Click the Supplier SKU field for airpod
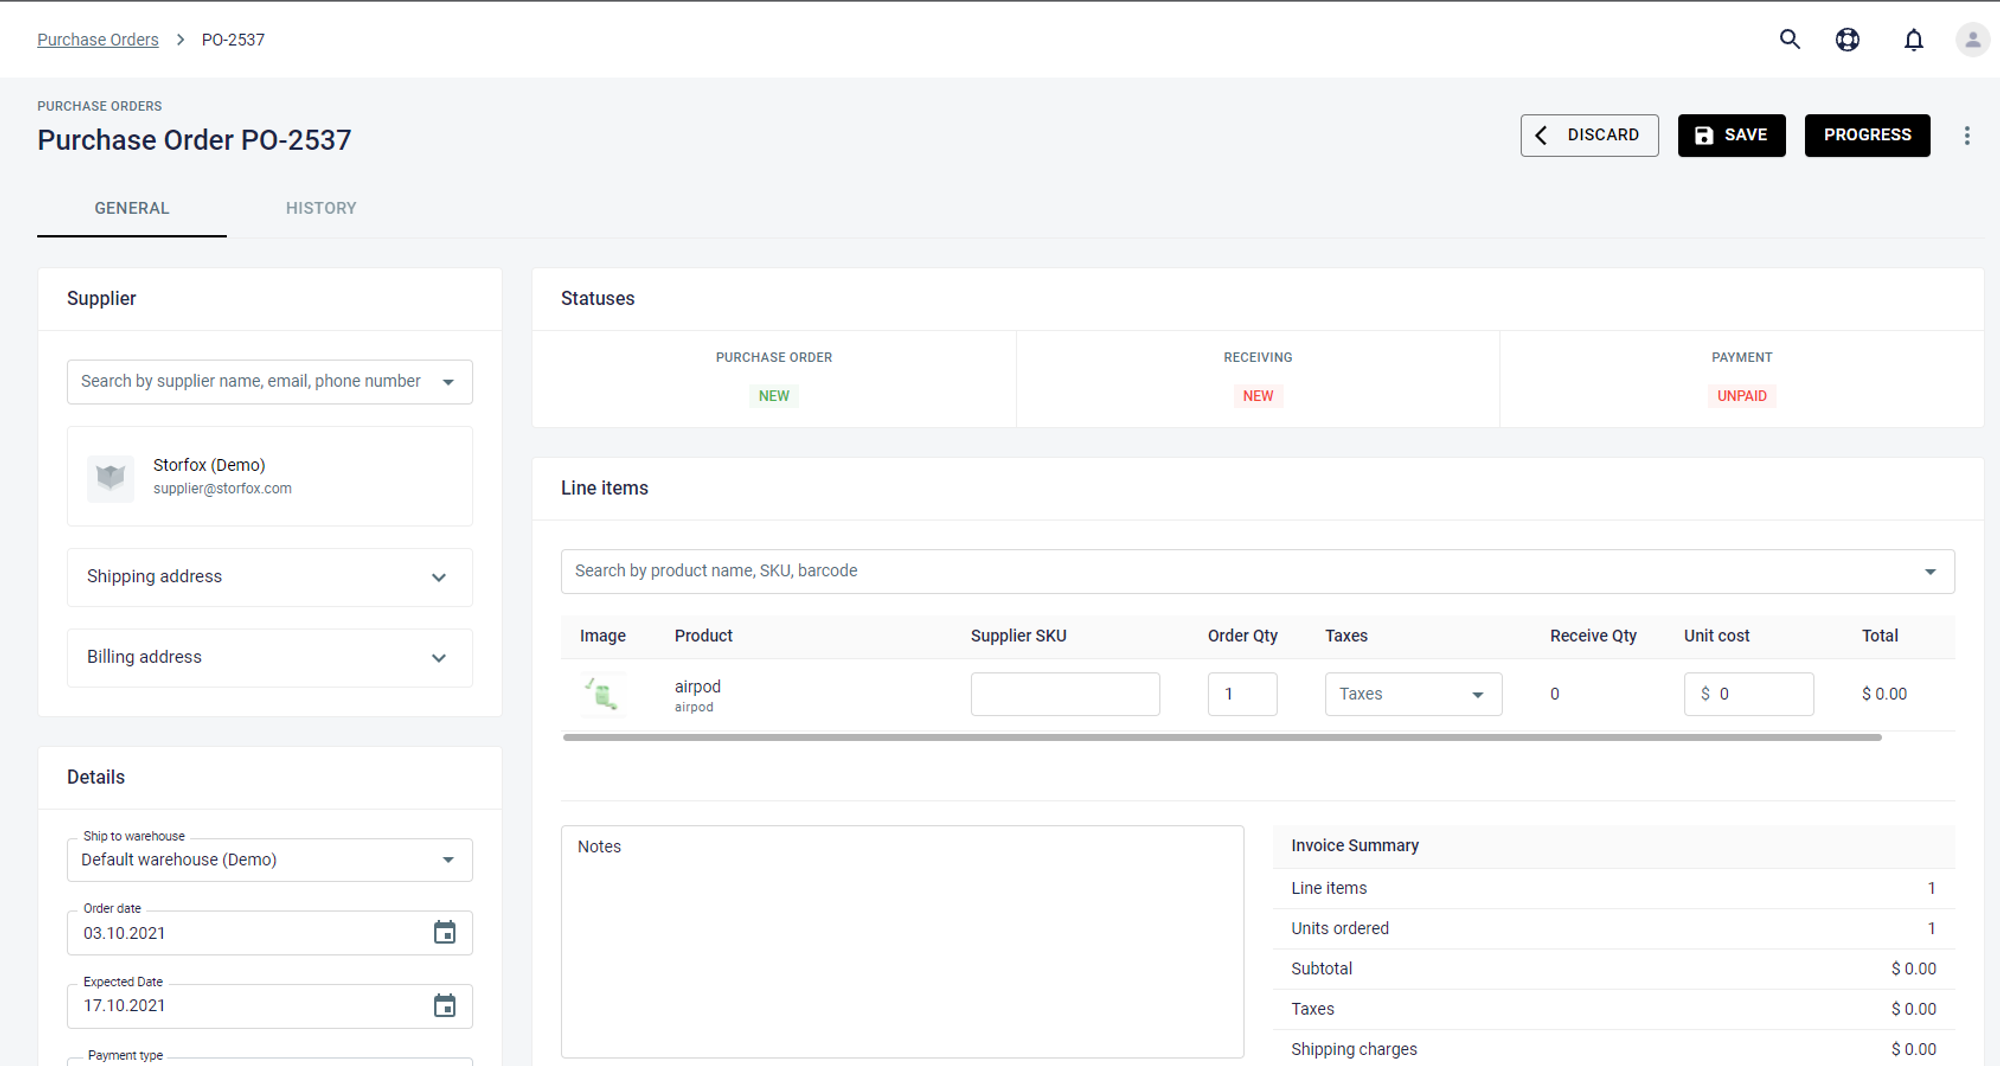The image size is (2000, 1066). click(x=1065, y=694)
